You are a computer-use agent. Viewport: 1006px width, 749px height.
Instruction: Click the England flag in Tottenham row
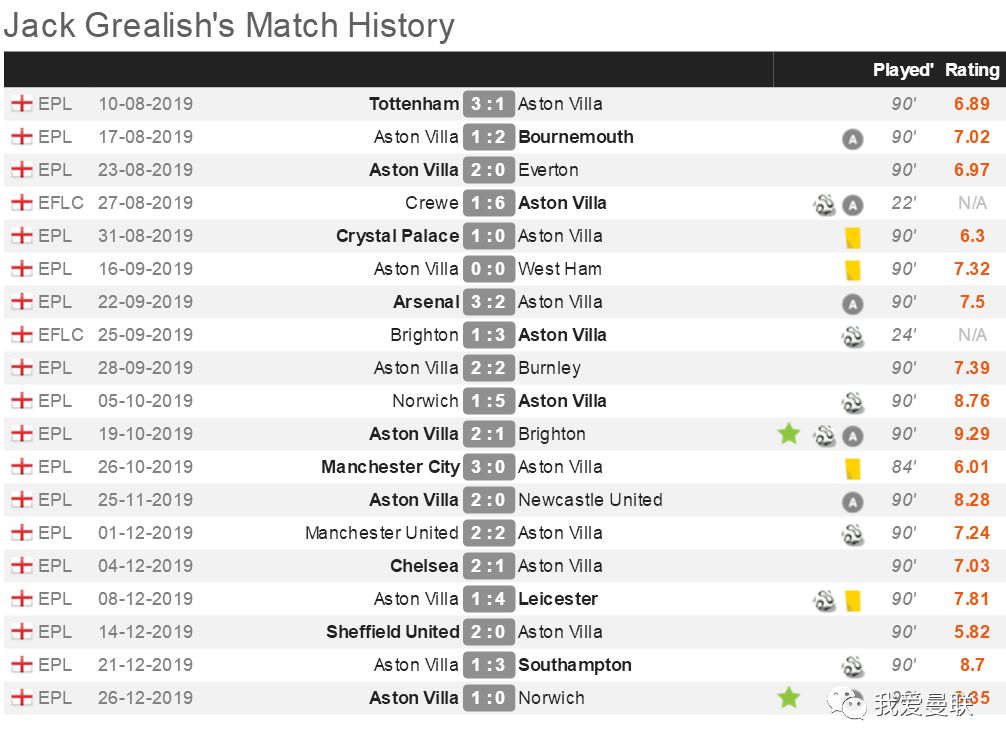tap(22, 103)
